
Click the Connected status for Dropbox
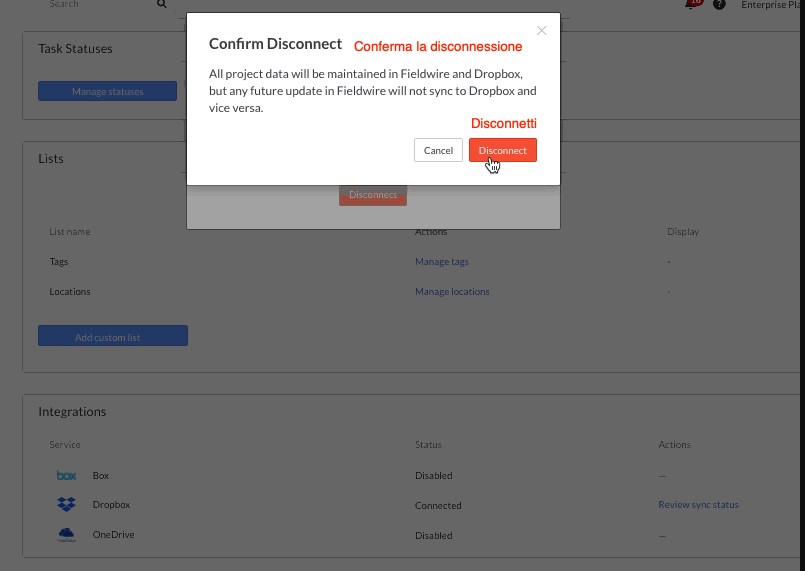(438, 506)
